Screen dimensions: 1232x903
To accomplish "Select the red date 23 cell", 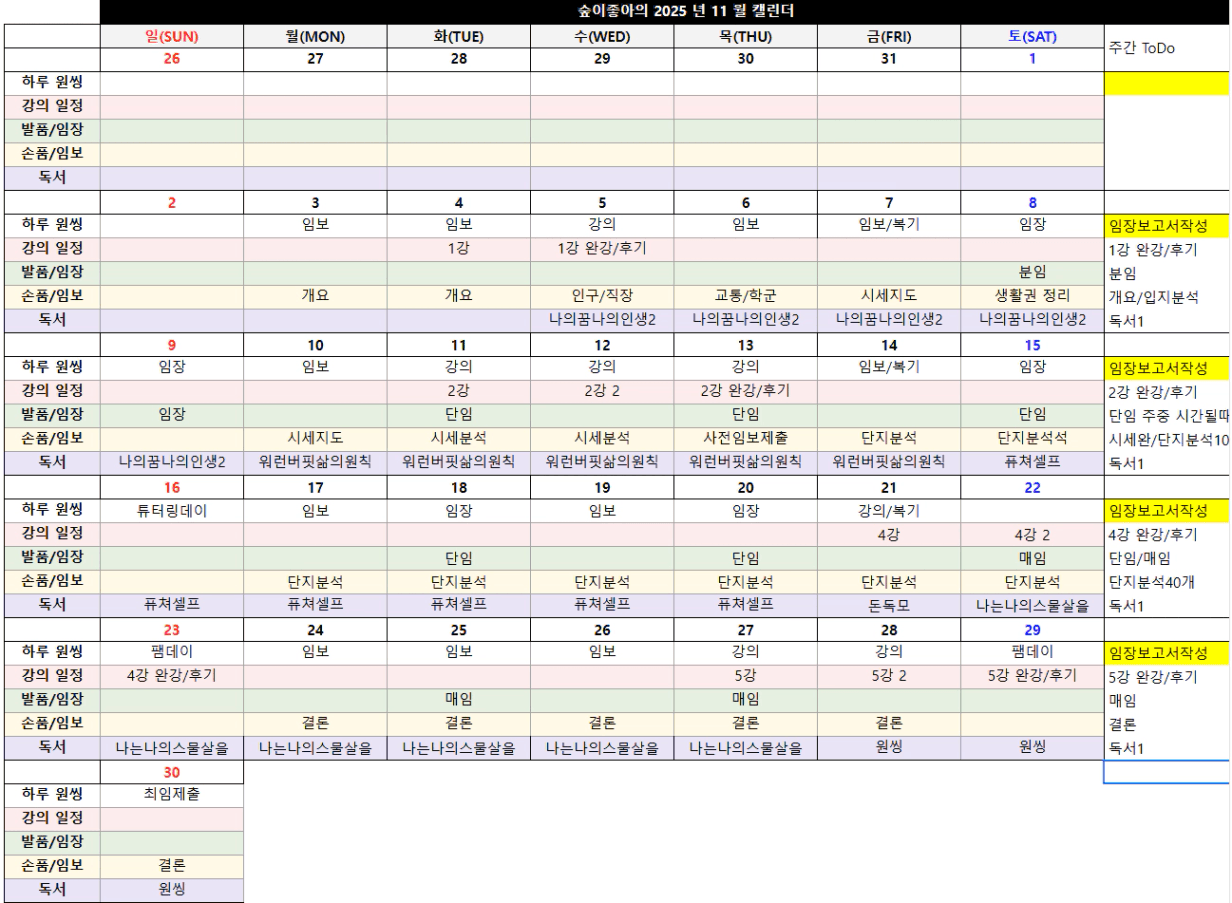I will [x=172, y=631].
